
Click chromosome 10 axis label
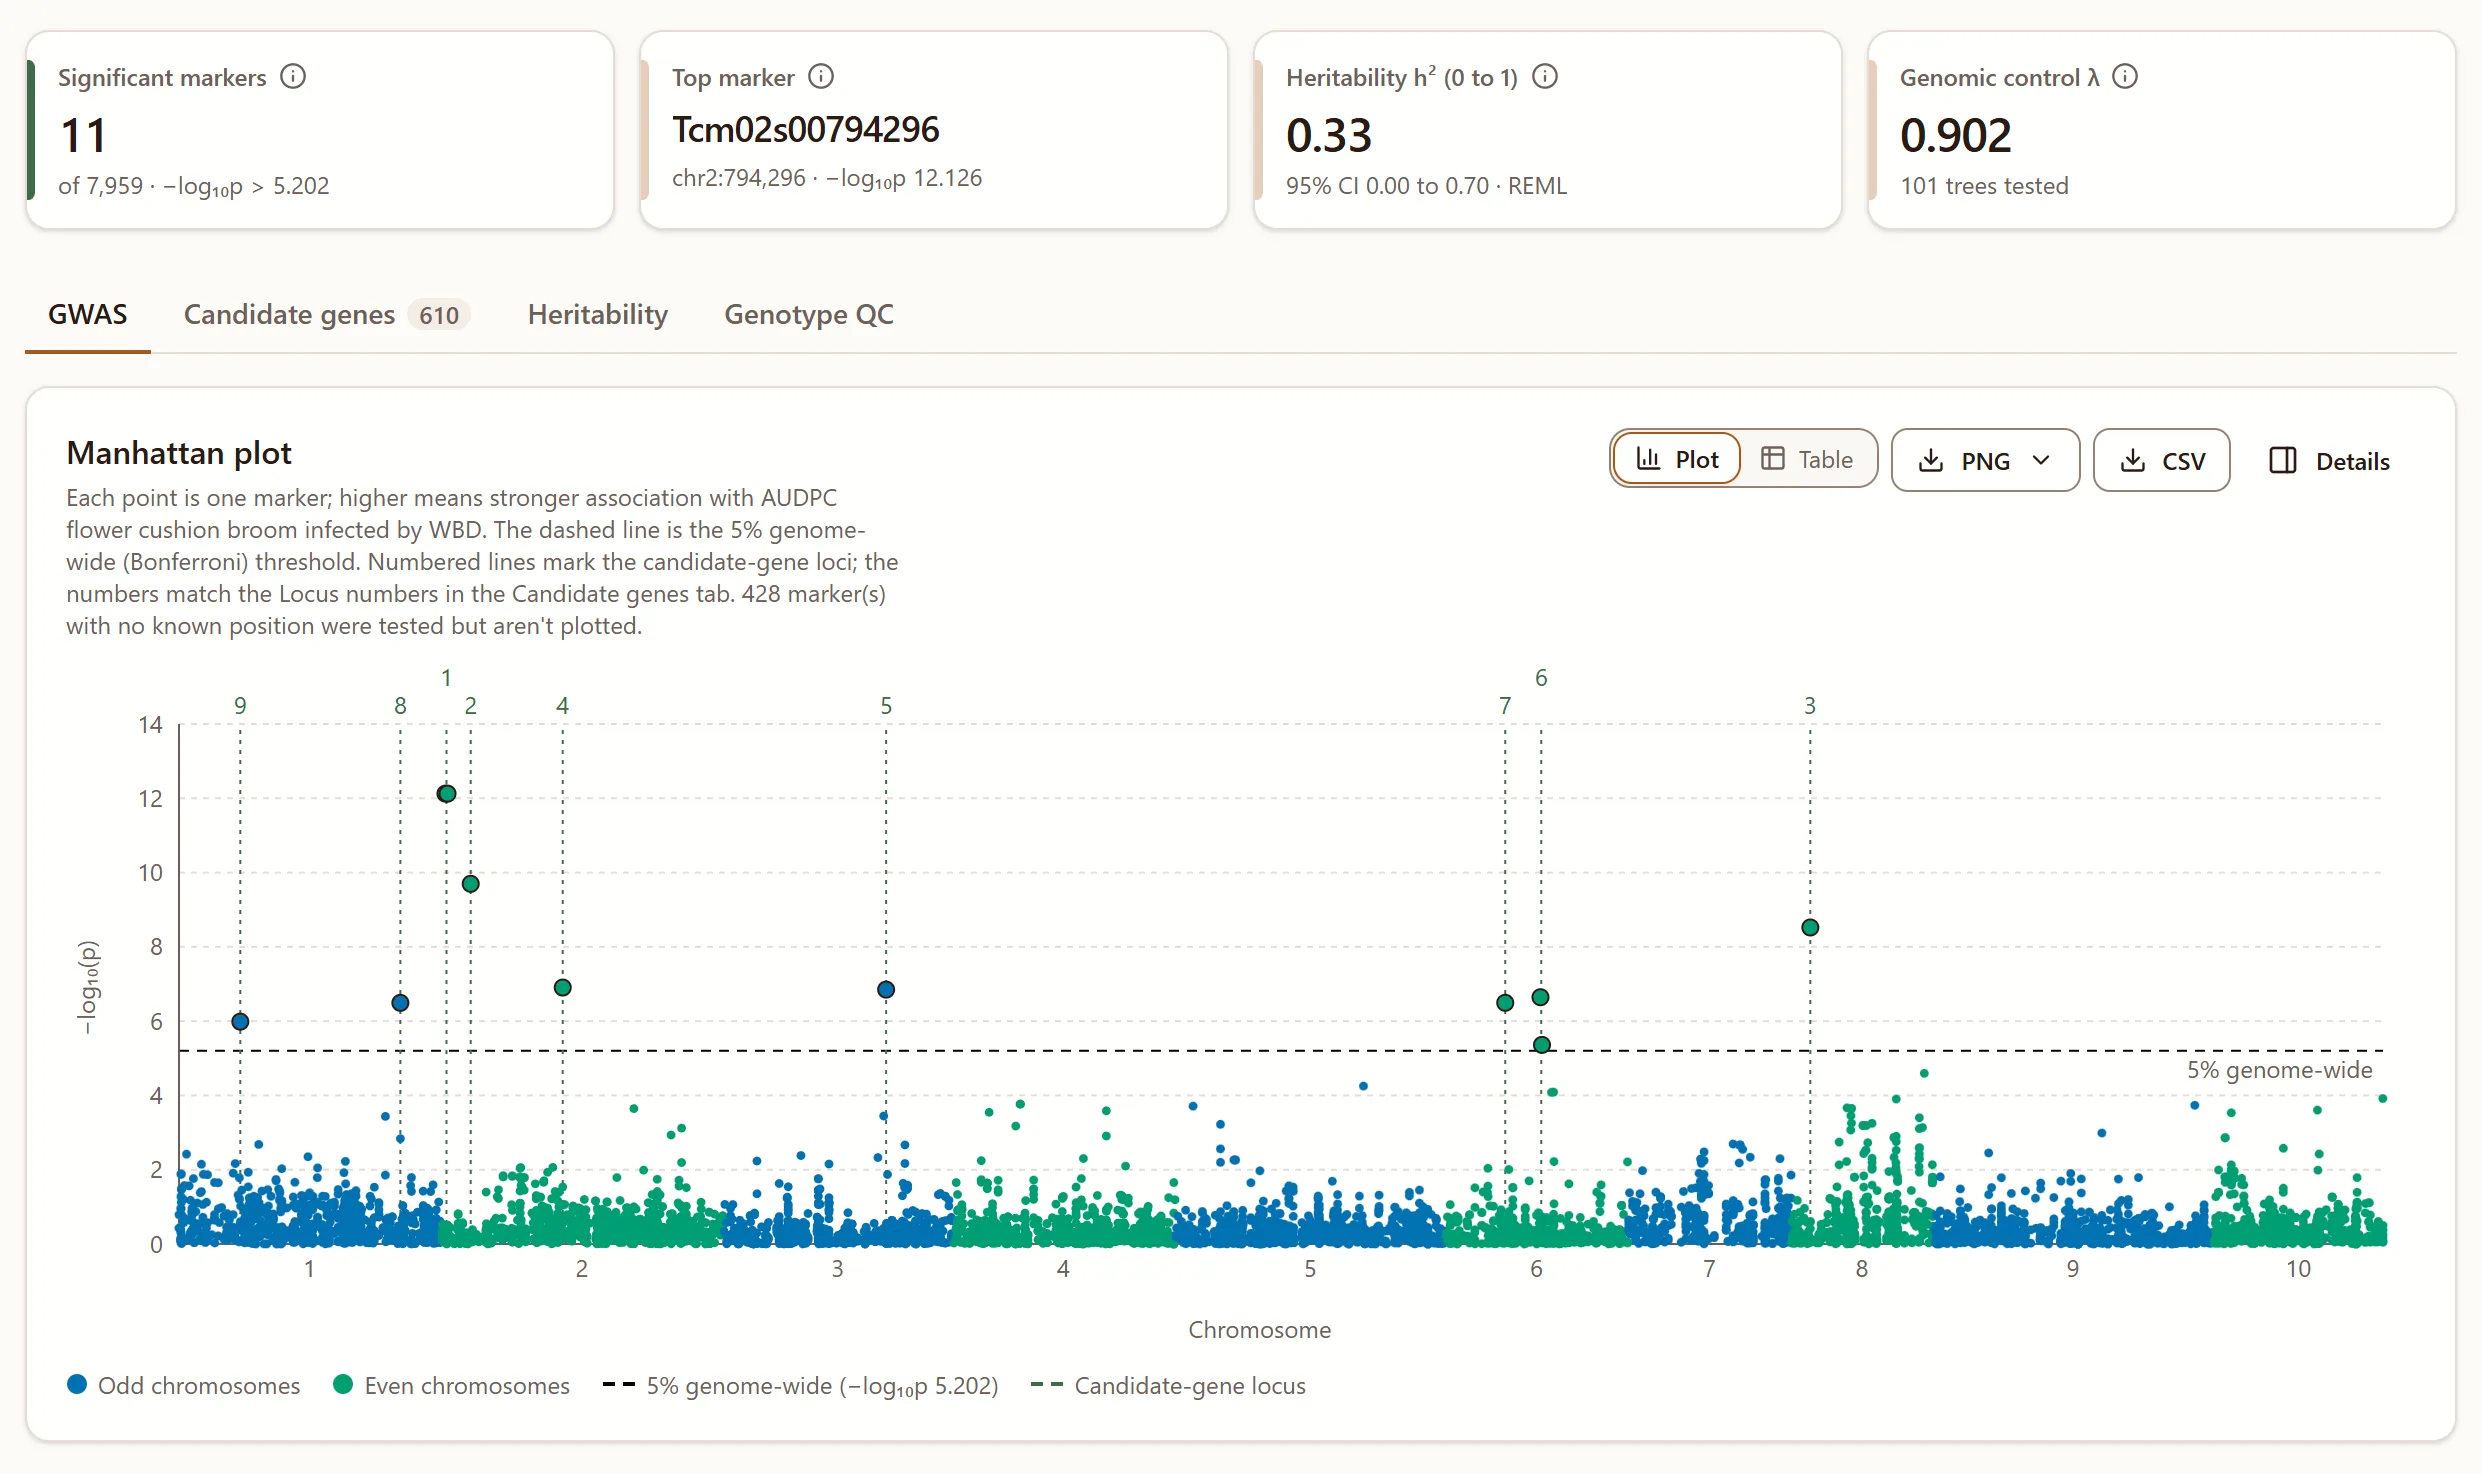(x=2298, y=1269)
